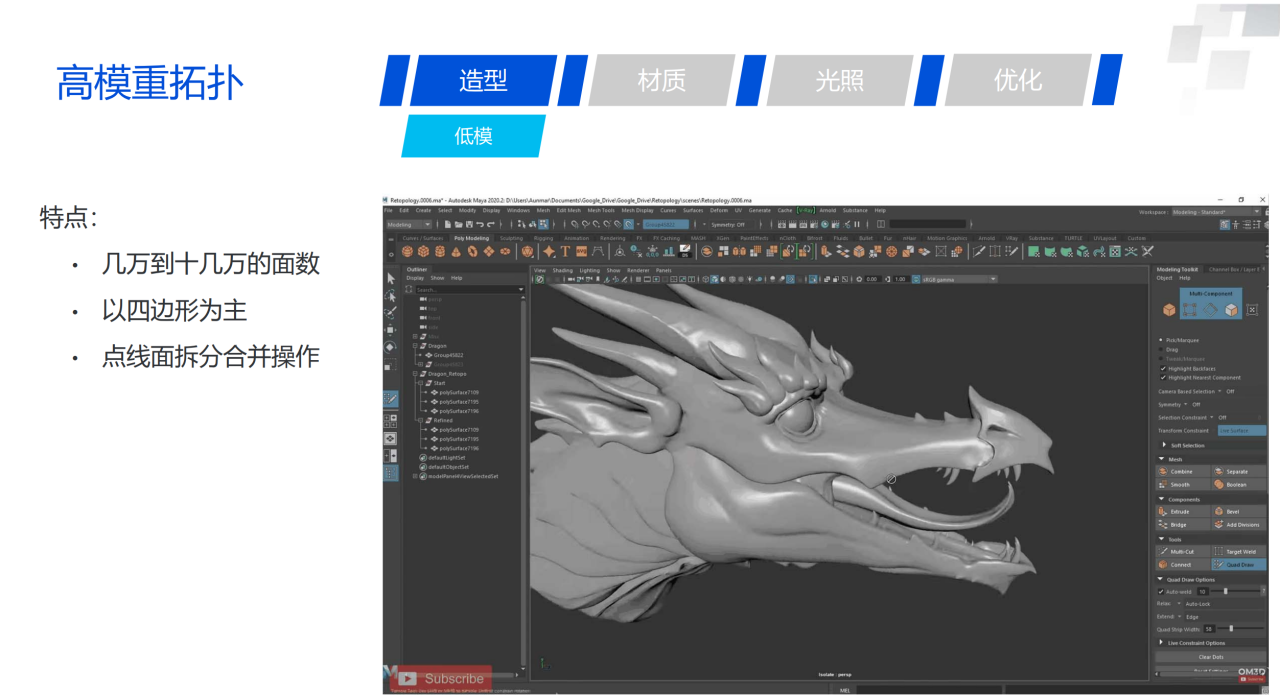
Task: Adjust the Quad Strip Width slider
Action: 1231,629
